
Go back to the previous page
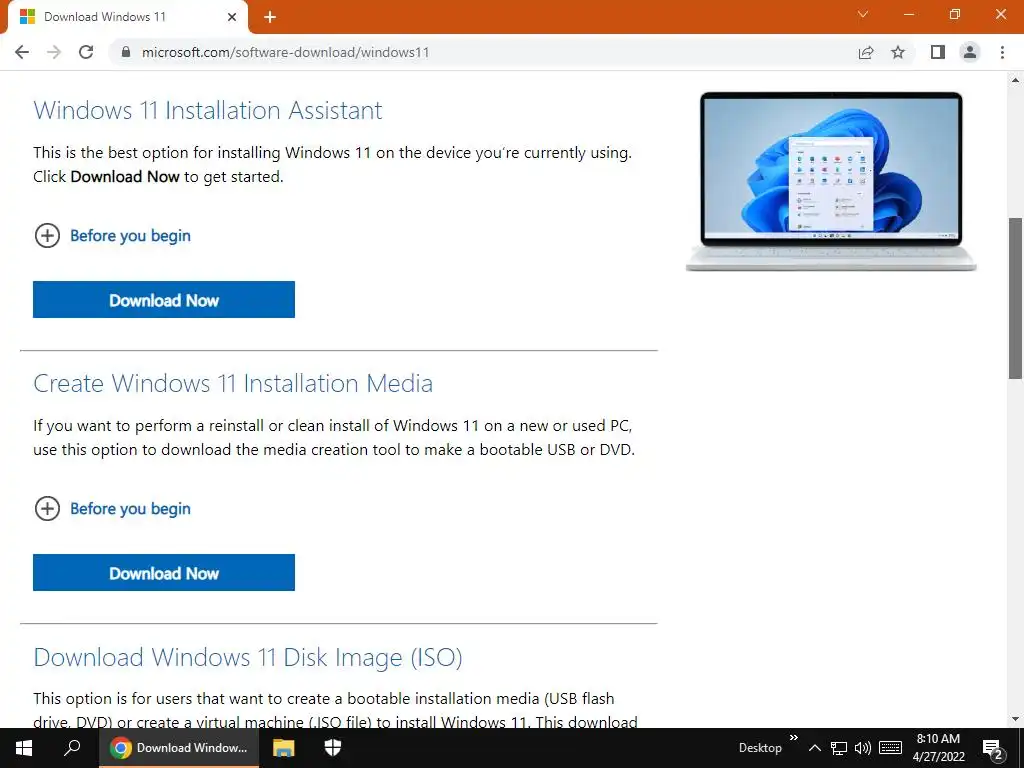pos(22,52)
